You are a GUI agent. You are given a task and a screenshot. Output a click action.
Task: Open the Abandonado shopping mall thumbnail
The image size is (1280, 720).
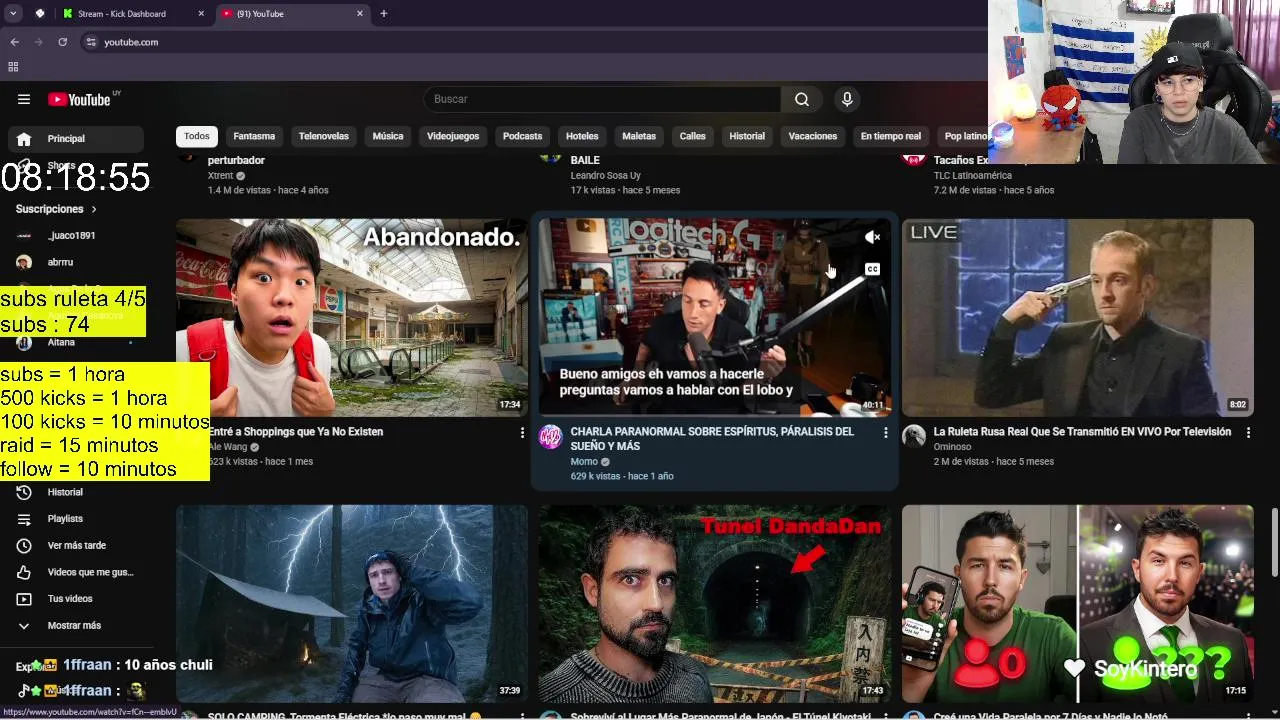click(352, 317)
